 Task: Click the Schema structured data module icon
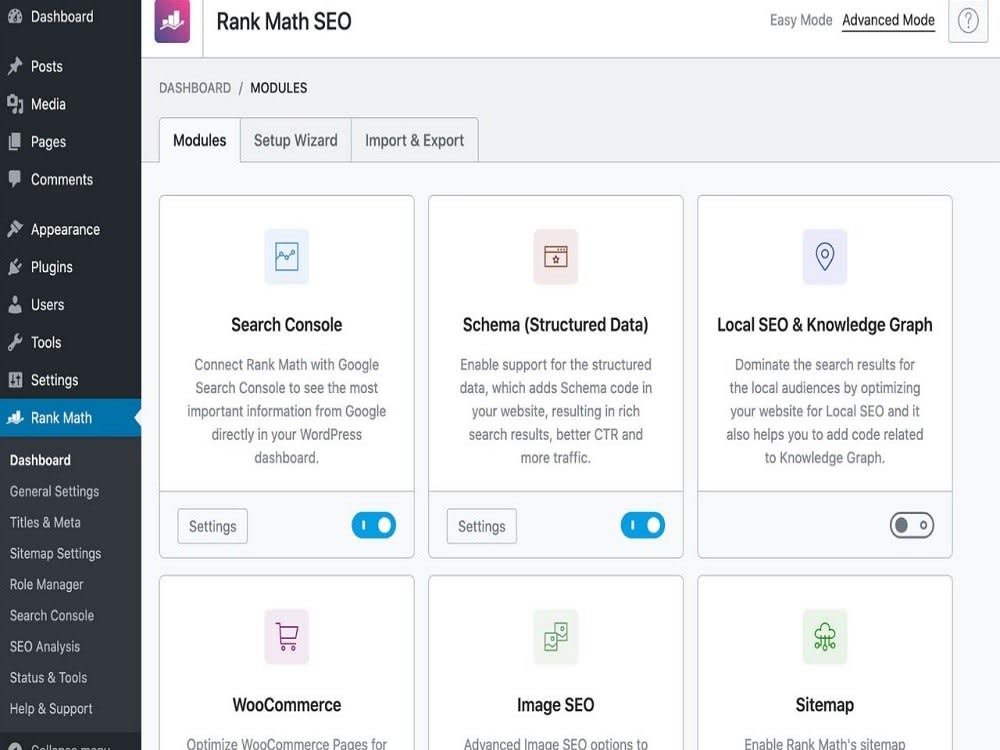point(555,256)
